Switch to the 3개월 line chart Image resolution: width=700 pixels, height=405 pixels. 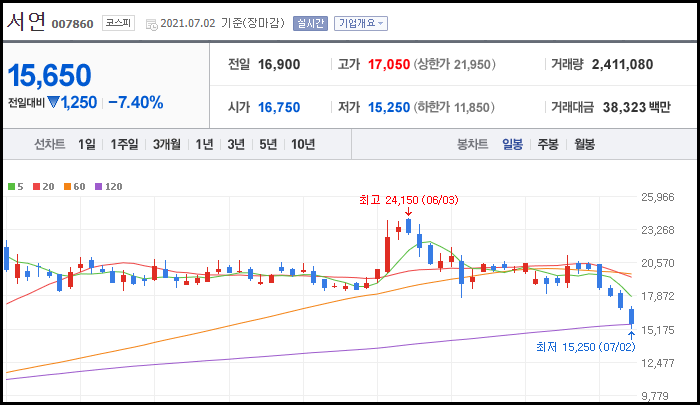pos(167,144)
